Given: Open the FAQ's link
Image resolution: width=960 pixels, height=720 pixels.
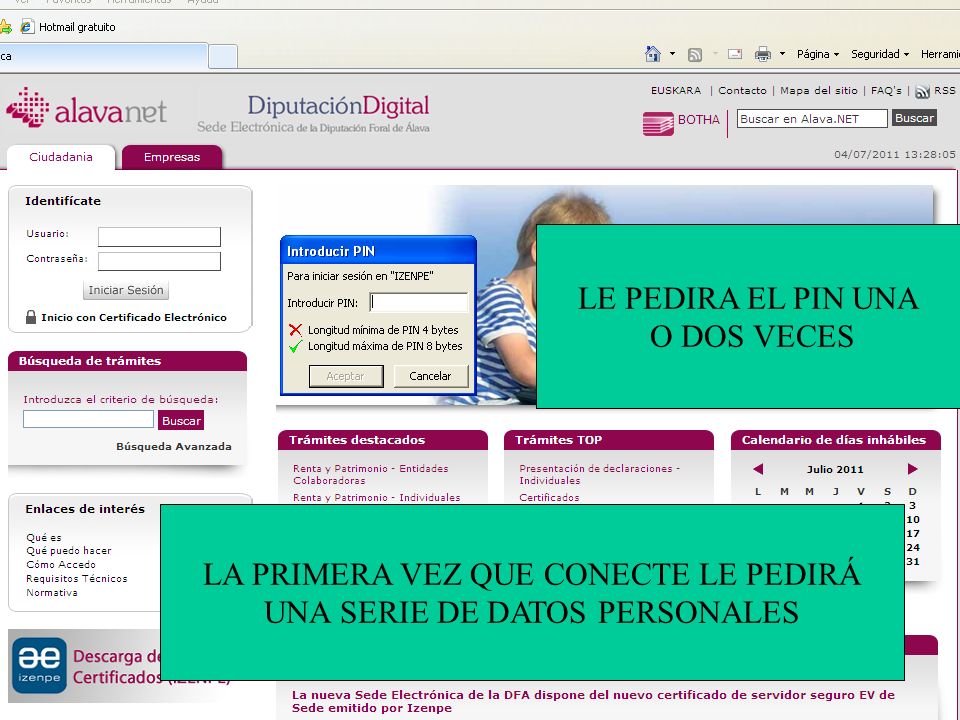Looking at the screenshot, I should (886, 91).
